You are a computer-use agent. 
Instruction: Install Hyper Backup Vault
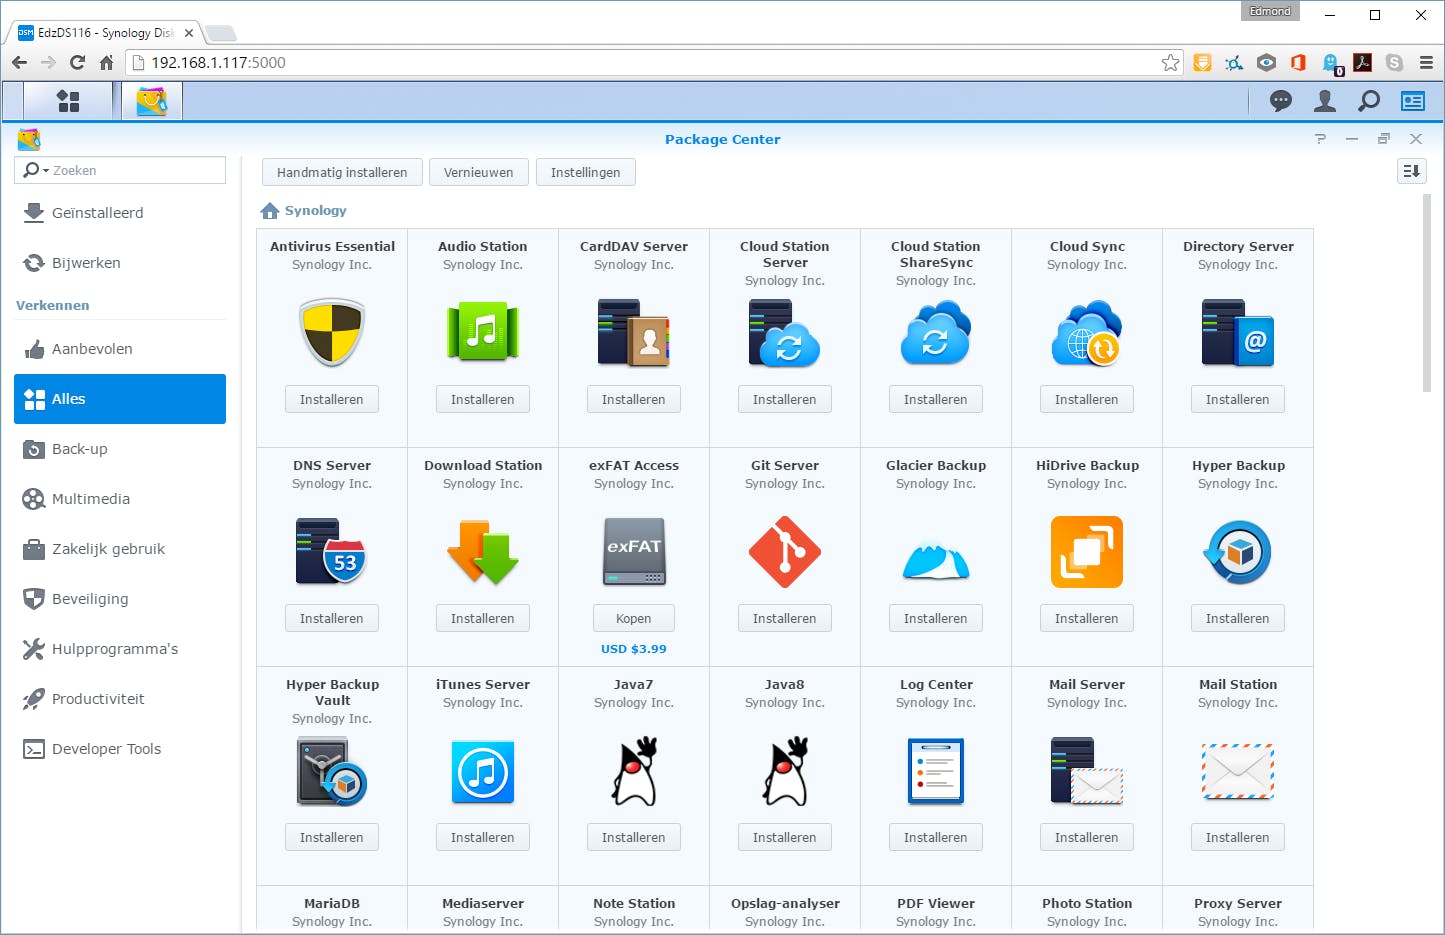tap(332, 837)
